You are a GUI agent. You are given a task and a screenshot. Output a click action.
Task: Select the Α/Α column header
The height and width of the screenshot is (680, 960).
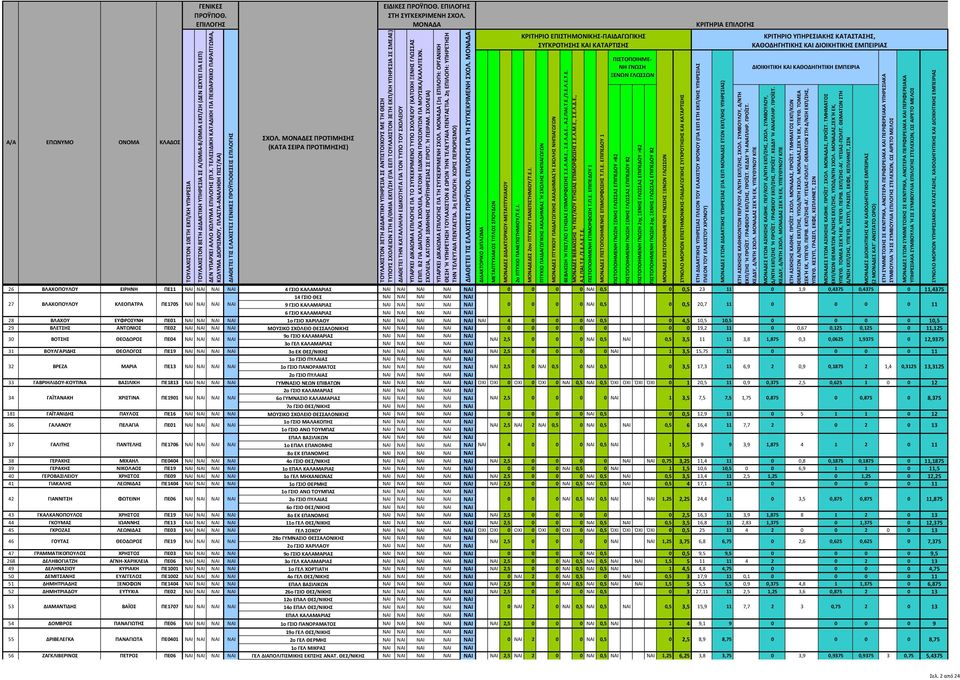(10, 141)
